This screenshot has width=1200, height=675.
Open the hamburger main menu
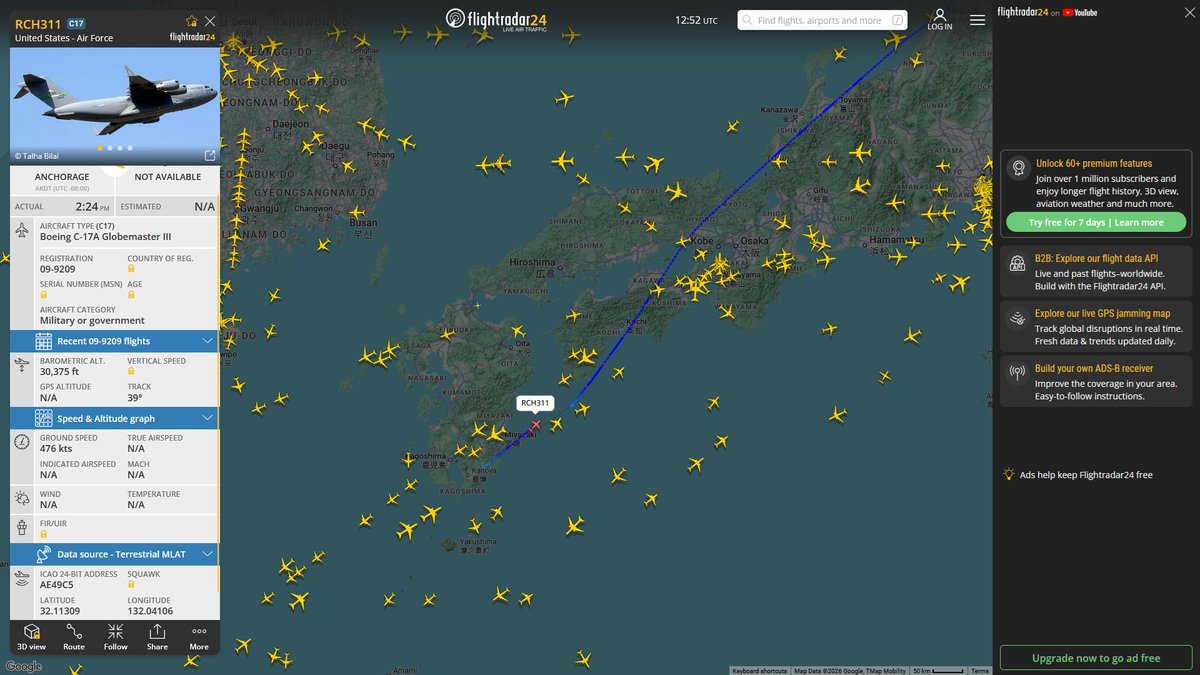pos(977,19)
